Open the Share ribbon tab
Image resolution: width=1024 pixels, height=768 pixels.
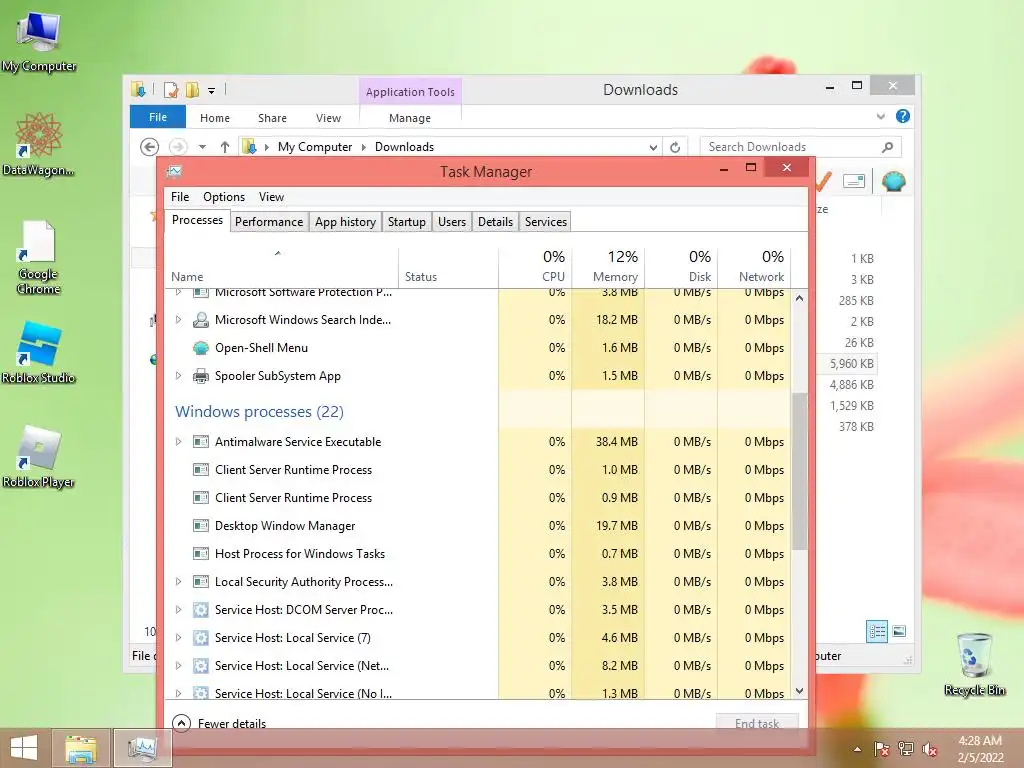click(272, 118)
